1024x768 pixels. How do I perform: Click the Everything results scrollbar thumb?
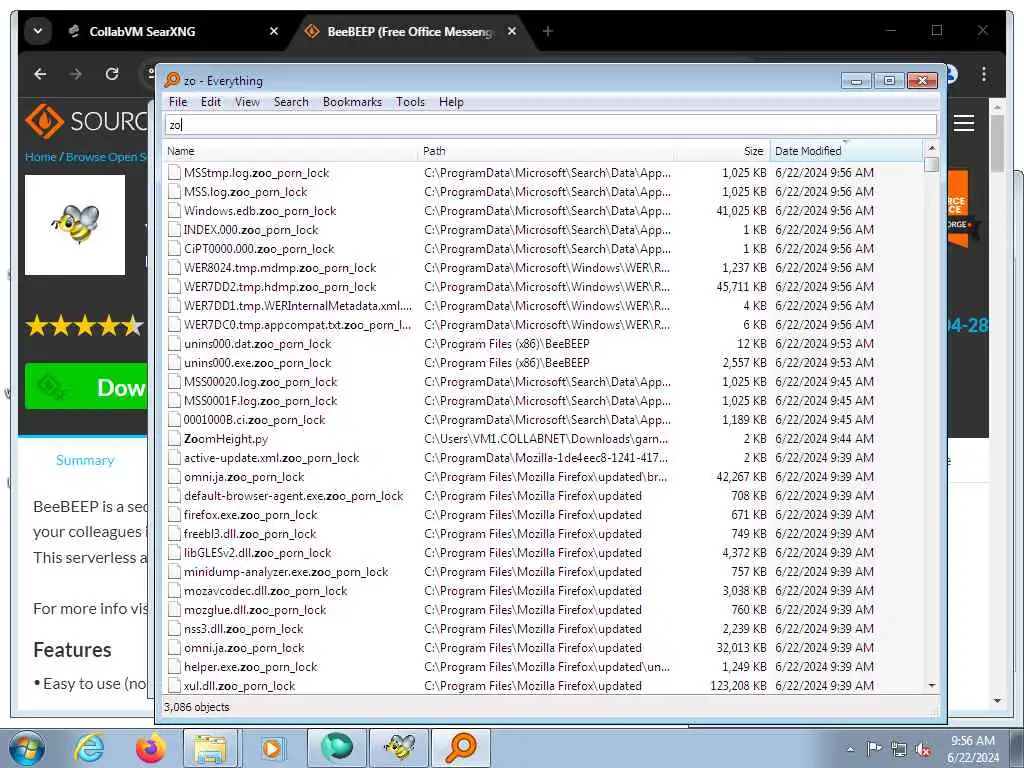(931, 165)
